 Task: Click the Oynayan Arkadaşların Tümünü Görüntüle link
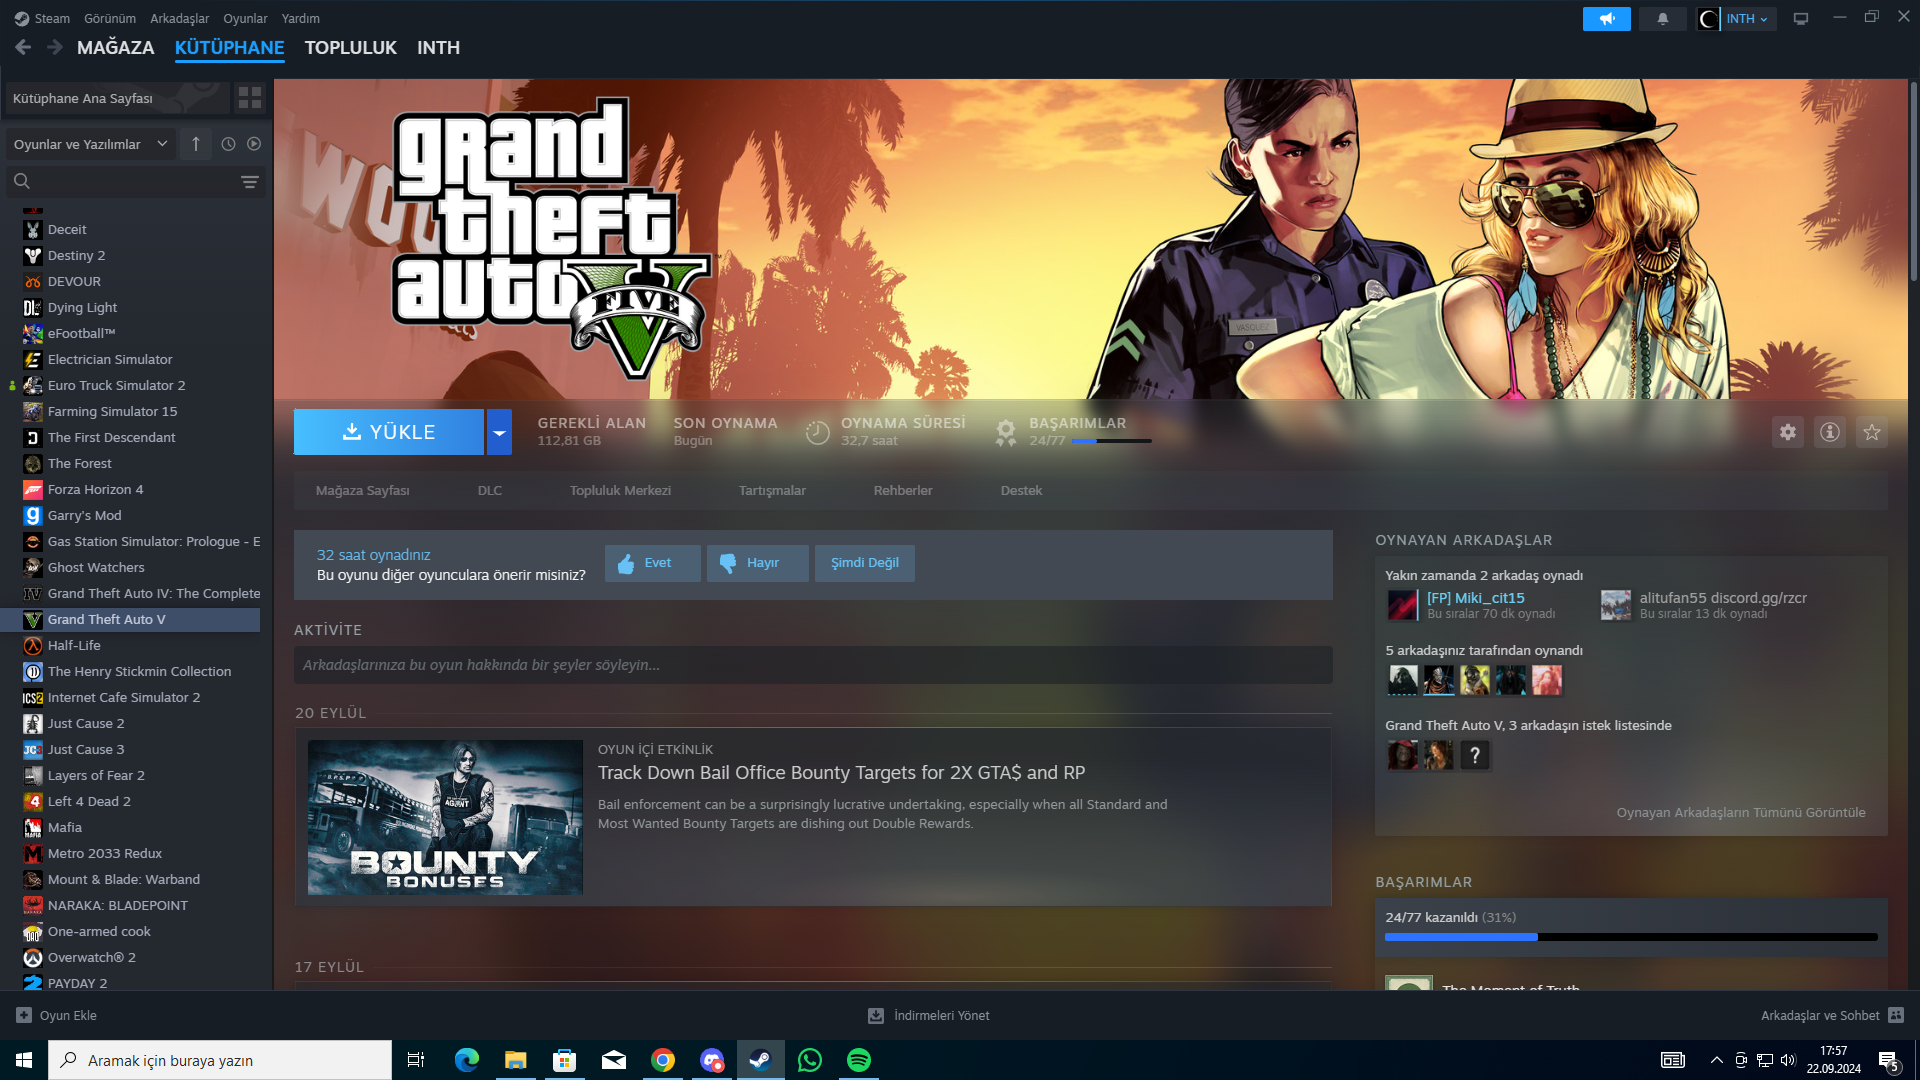pyautogui.click(x=1740, y=813)
